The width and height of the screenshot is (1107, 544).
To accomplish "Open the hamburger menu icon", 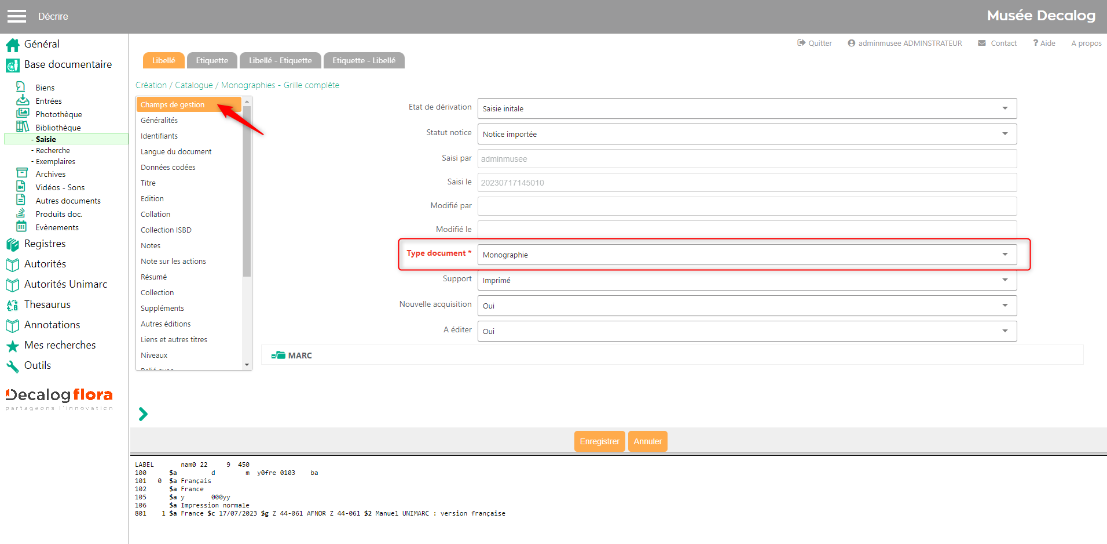I will [x=16, y=16].
